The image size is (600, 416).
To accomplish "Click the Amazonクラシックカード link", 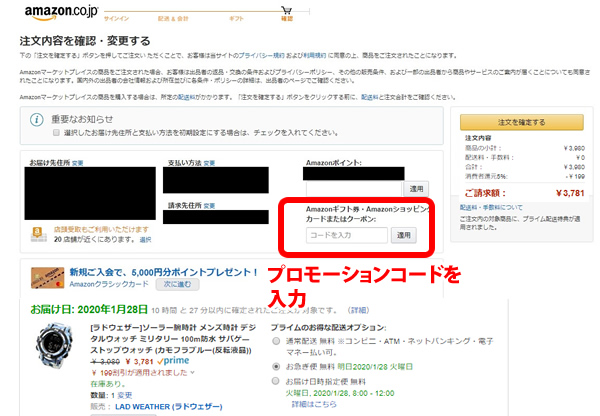I will (109, 284).
